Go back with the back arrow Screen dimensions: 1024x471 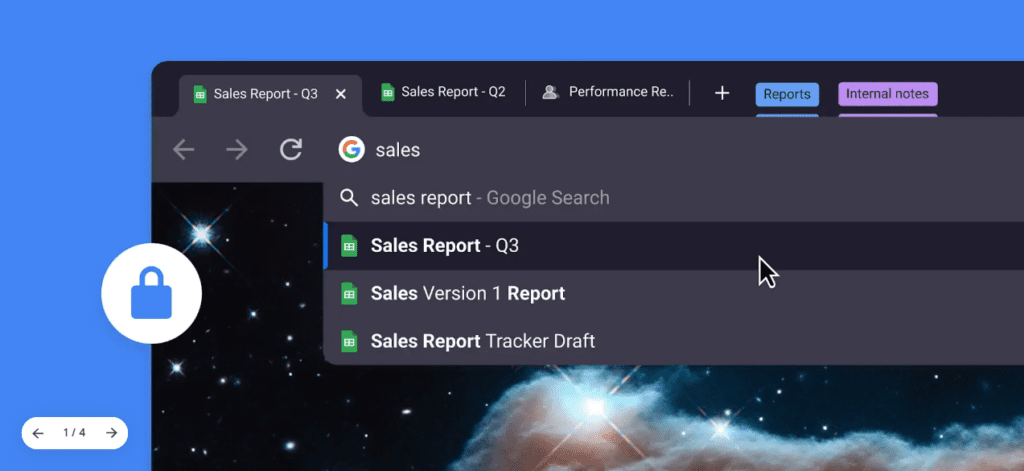[184, 150]
